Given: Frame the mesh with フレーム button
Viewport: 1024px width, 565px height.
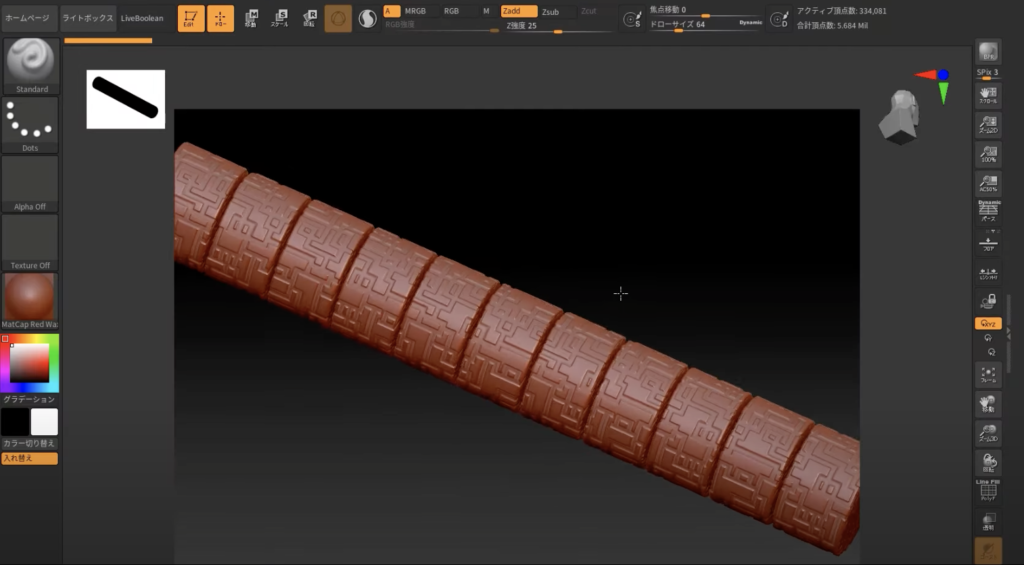Looking at the screenshot, I should 988,375.
